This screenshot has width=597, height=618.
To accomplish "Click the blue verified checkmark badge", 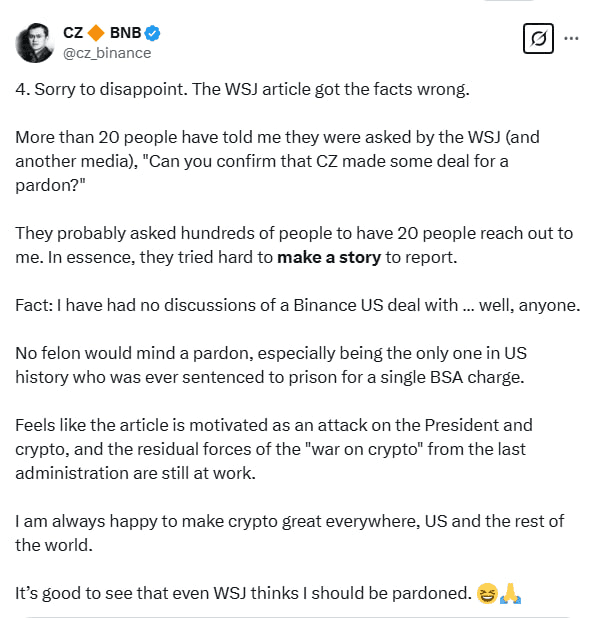I will 152,33.
